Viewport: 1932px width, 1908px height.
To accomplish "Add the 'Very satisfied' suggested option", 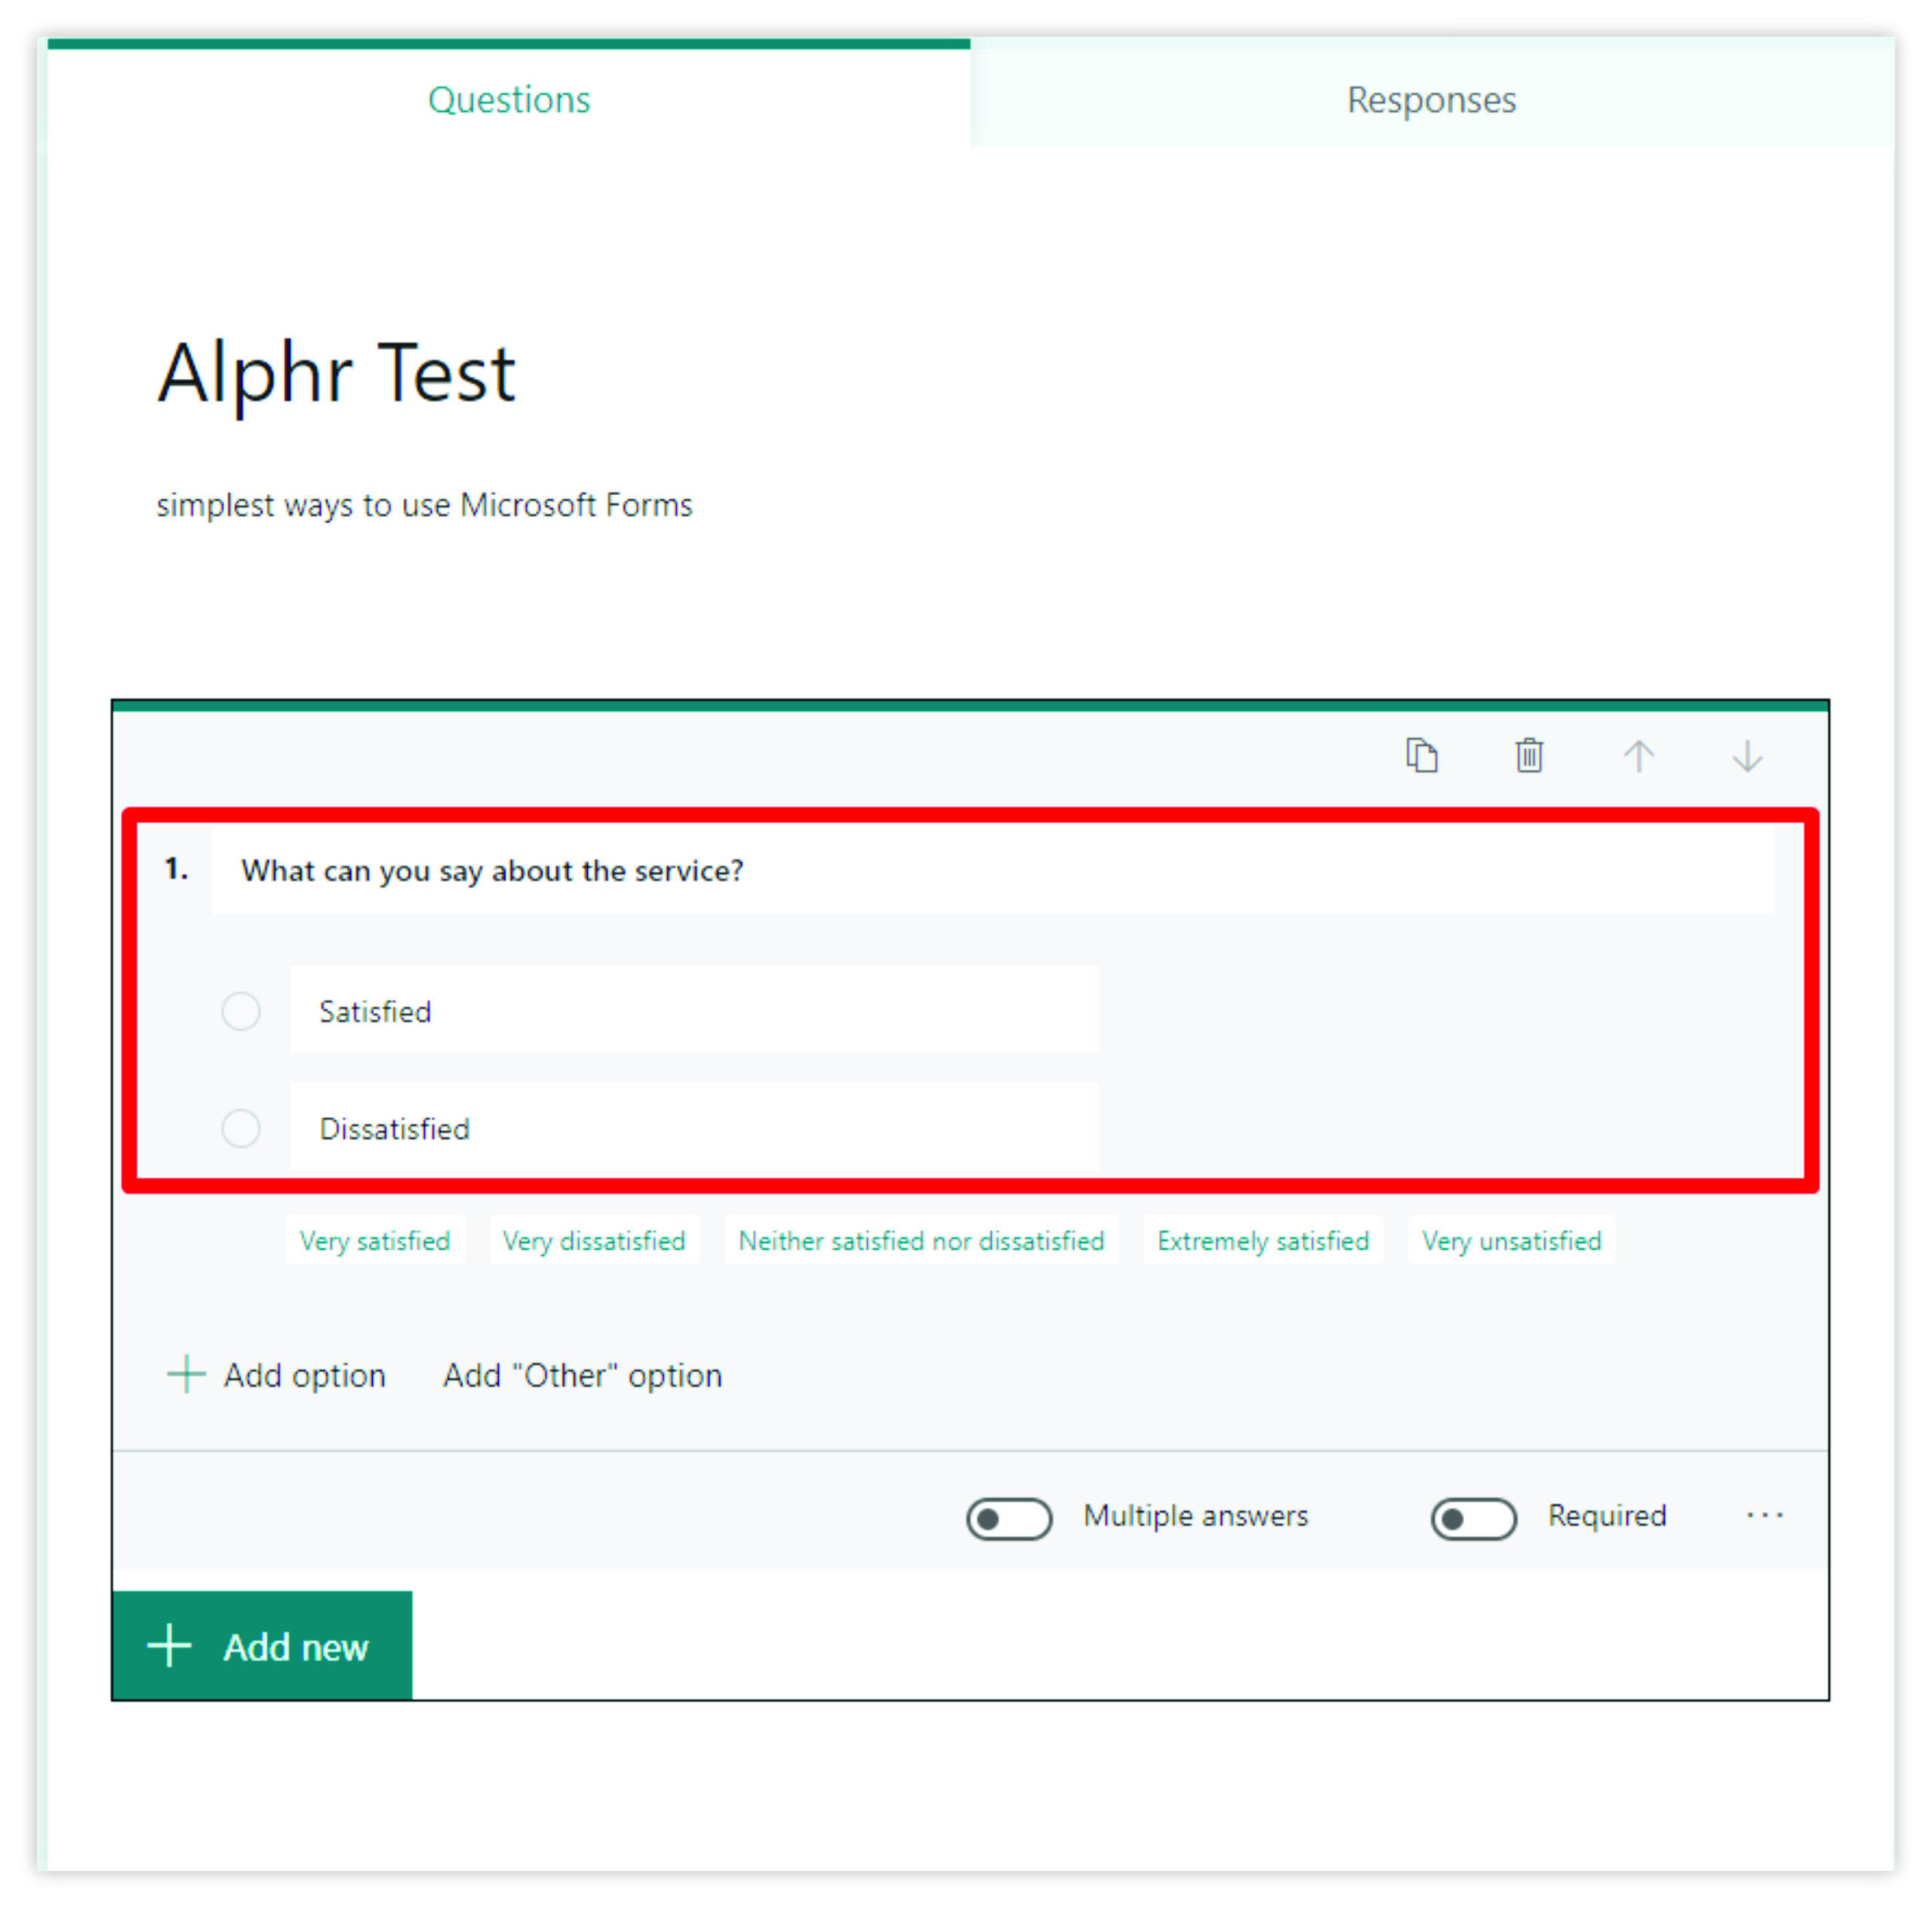I will [x=375, y=1240].
